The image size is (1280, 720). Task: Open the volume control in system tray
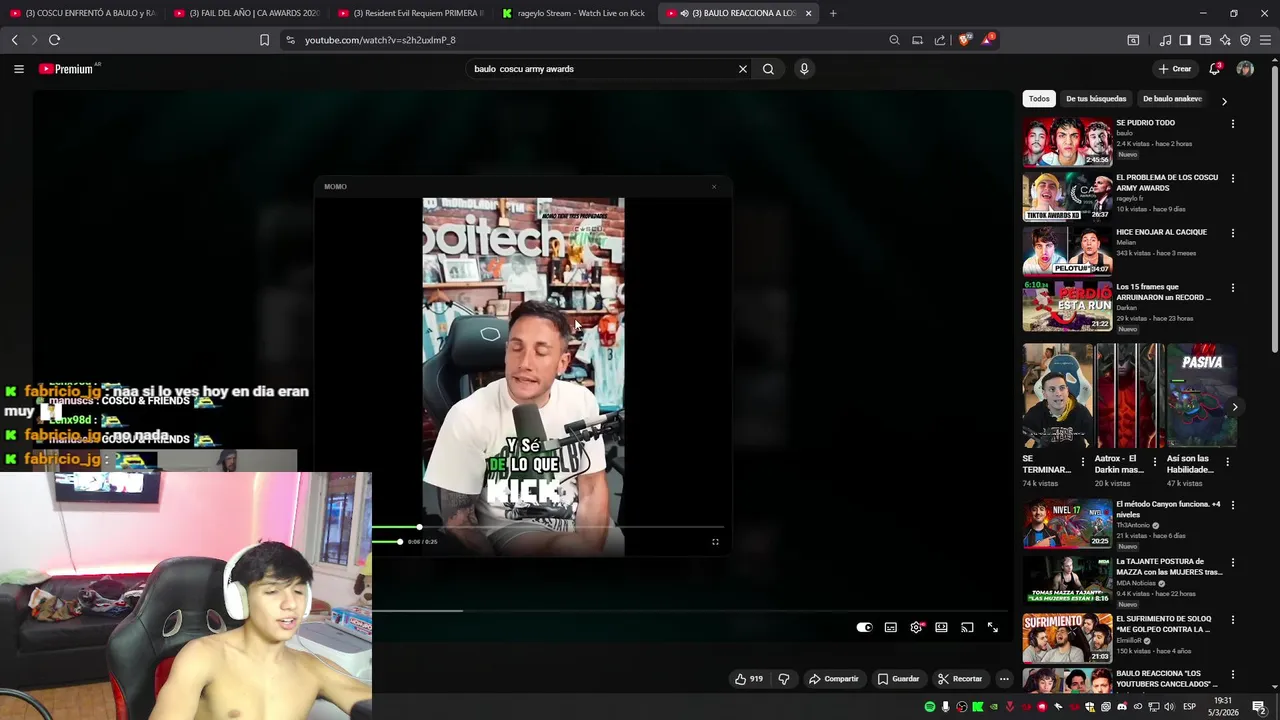click(x=1169, y=707)
